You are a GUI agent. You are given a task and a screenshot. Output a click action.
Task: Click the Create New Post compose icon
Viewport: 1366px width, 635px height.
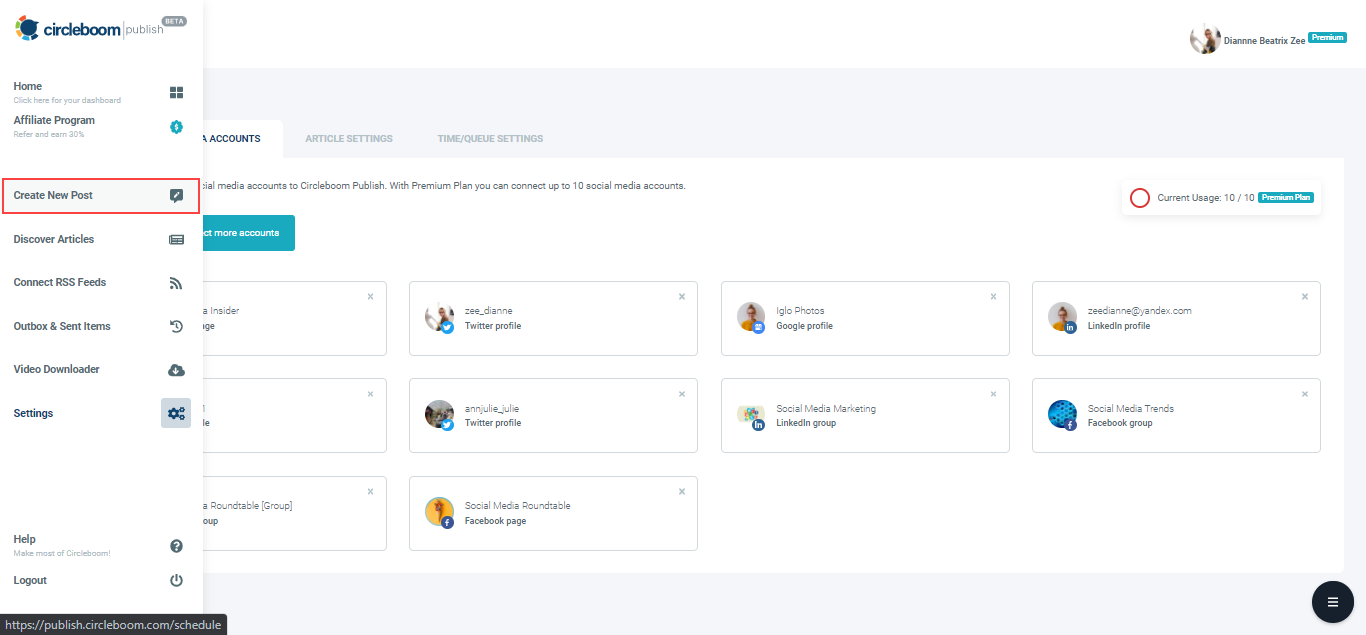pyautogui.click(x=176, y=196)
